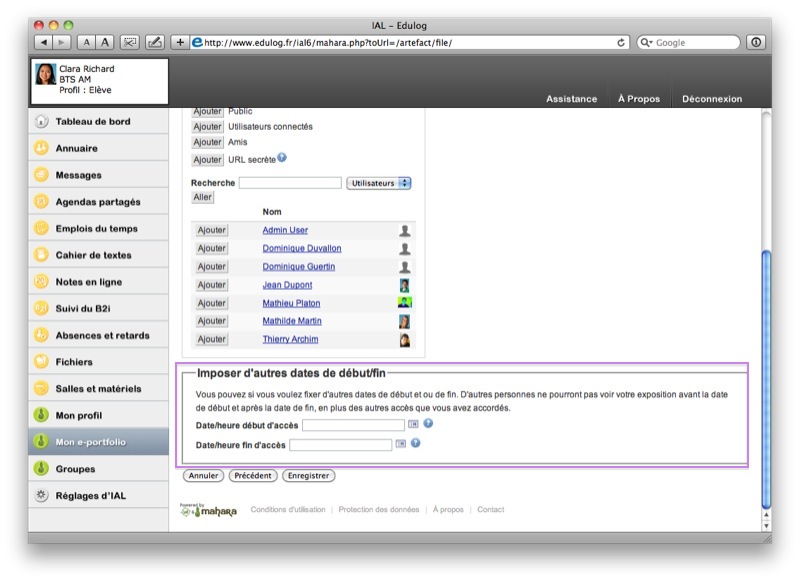Viewport: 800px width, 582px height.
Task: Click help icon next to URL secrète
Action: pyautogui.click(x=282, y=158)
